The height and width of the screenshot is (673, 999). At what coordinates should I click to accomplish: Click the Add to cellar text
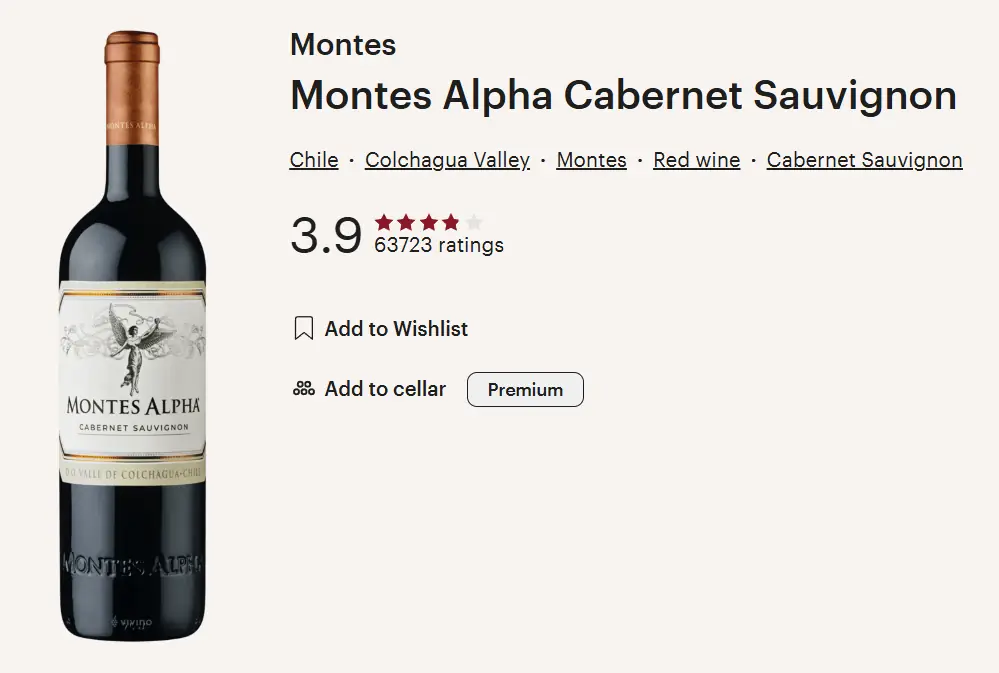385,389
